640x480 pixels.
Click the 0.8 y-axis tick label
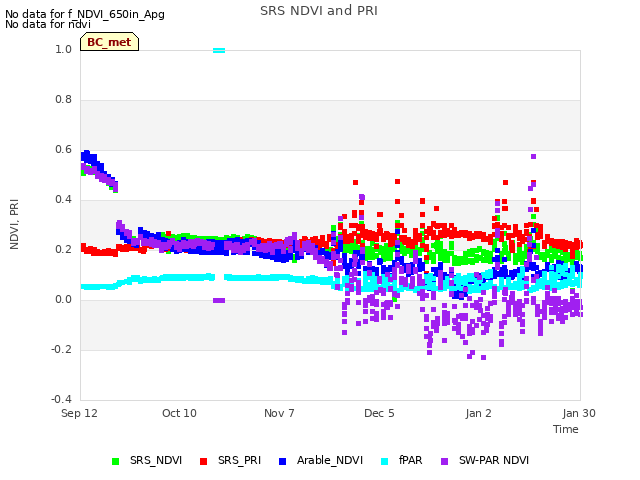tap(64, 100)
